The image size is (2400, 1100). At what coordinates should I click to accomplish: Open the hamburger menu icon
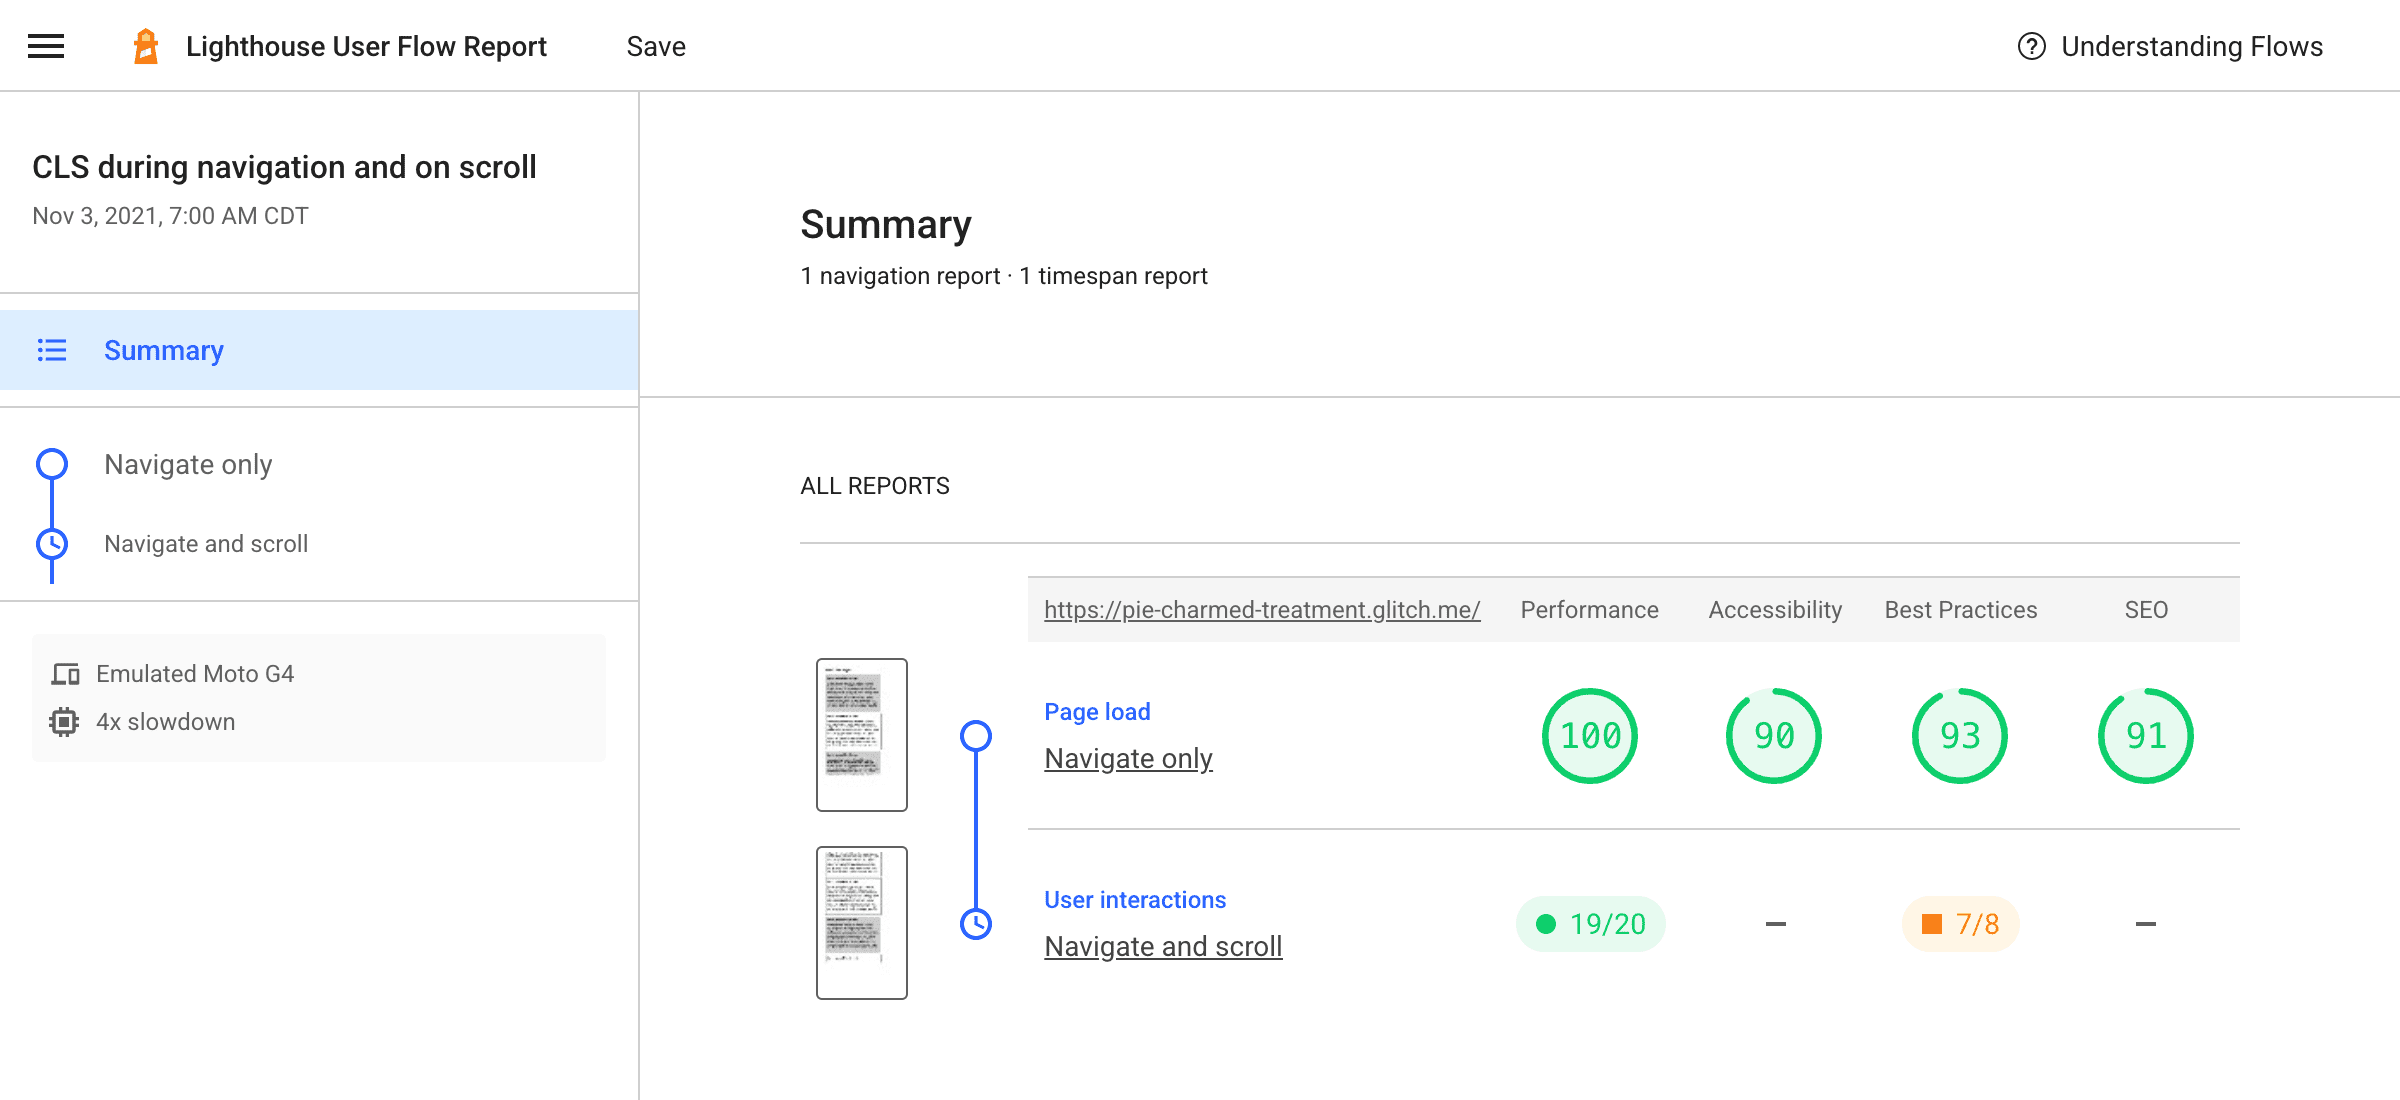click(x=46, y=44)
